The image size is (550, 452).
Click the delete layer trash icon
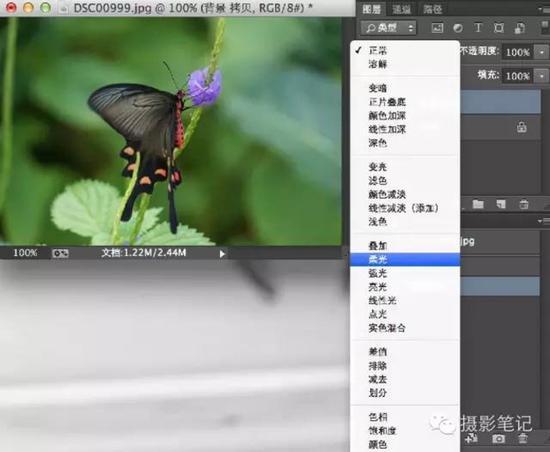coord(524,204)
